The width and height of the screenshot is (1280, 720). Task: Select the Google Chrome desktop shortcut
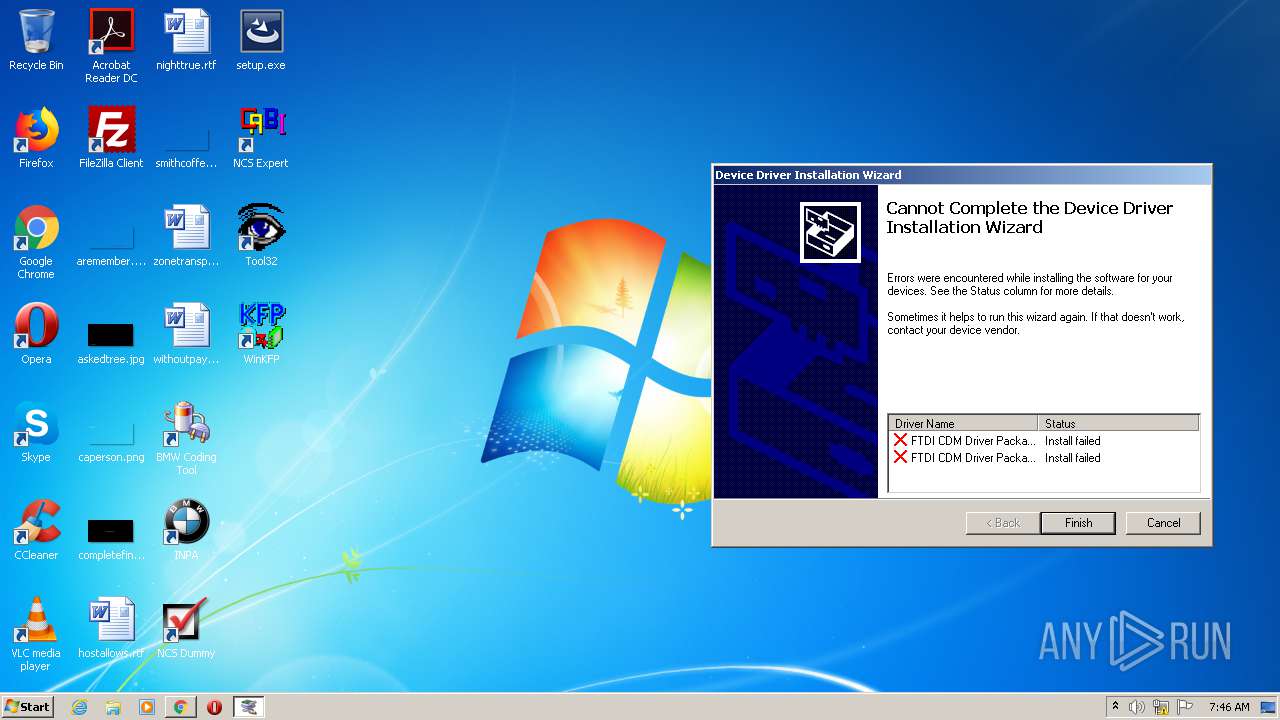[36, 242]
